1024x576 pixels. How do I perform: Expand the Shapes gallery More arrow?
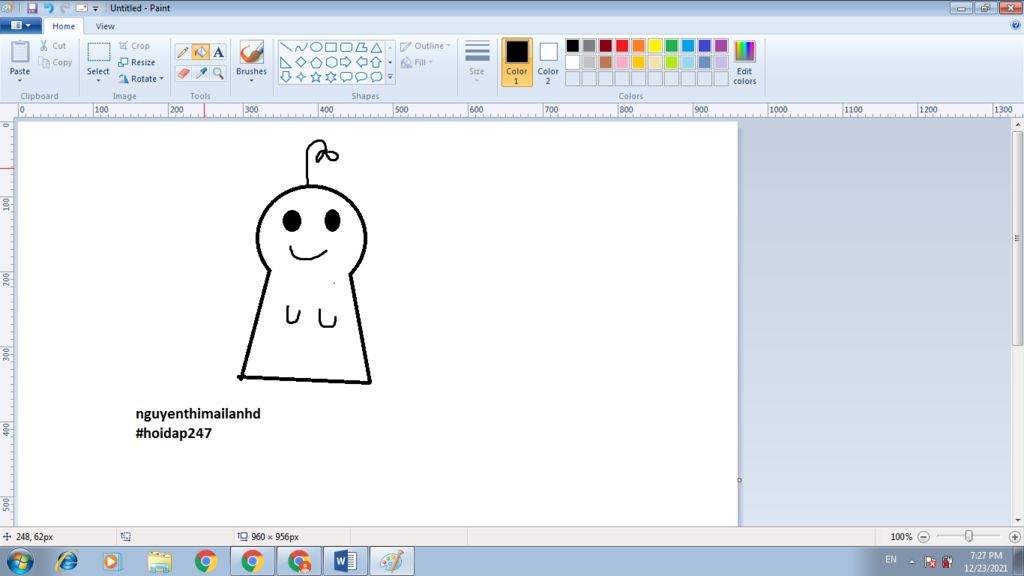point(391,77)
